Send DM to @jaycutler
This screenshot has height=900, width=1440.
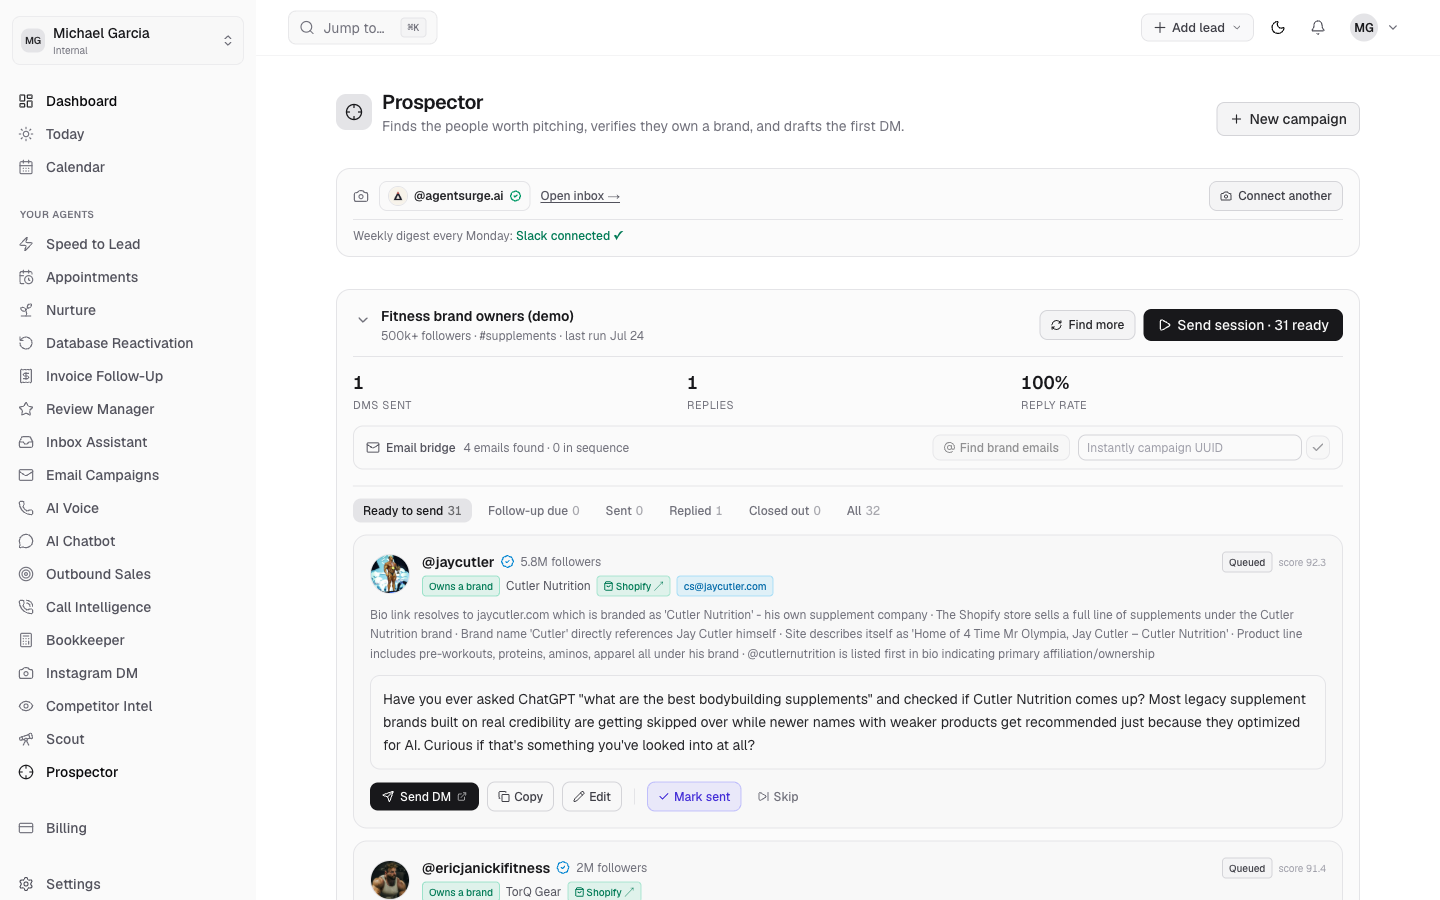click(x=424, y=797)
